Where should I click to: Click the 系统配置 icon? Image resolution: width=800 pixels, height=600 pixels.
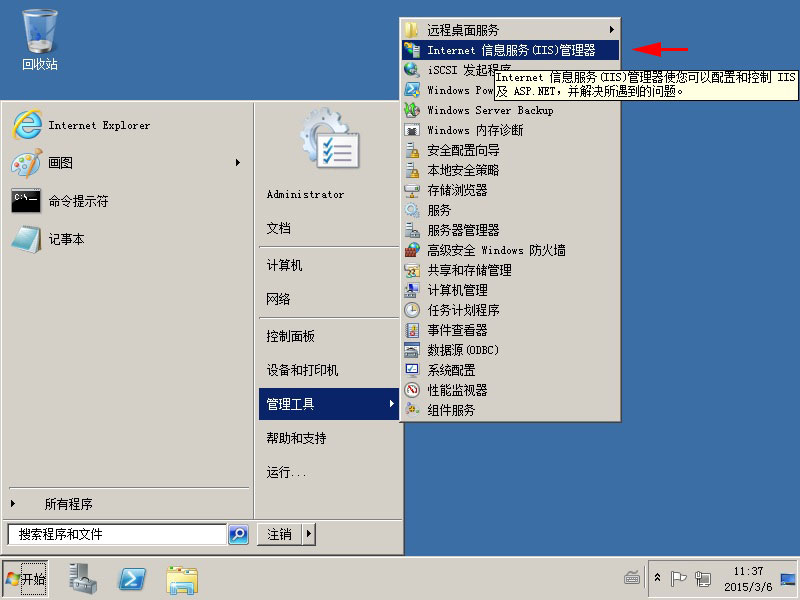(x=412, y=370)
